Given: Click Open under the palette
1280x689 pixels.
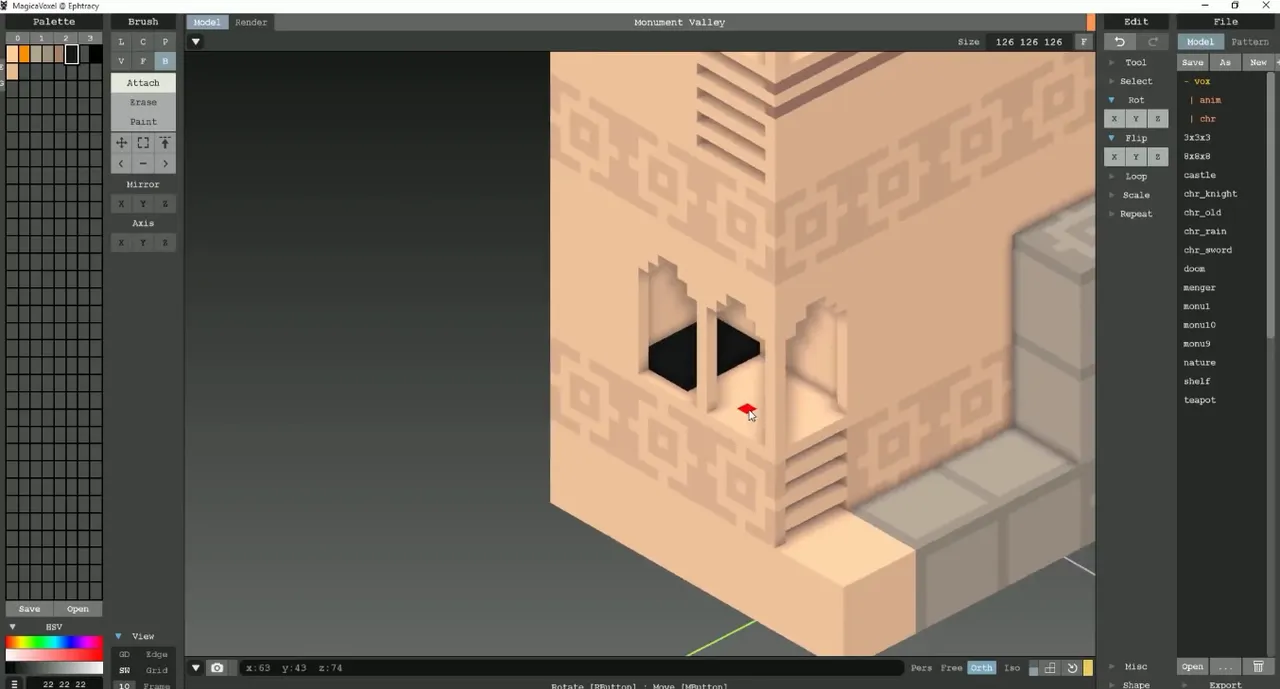Looking at the screenshot, I should pyautogui.click(x=78, y=609).
